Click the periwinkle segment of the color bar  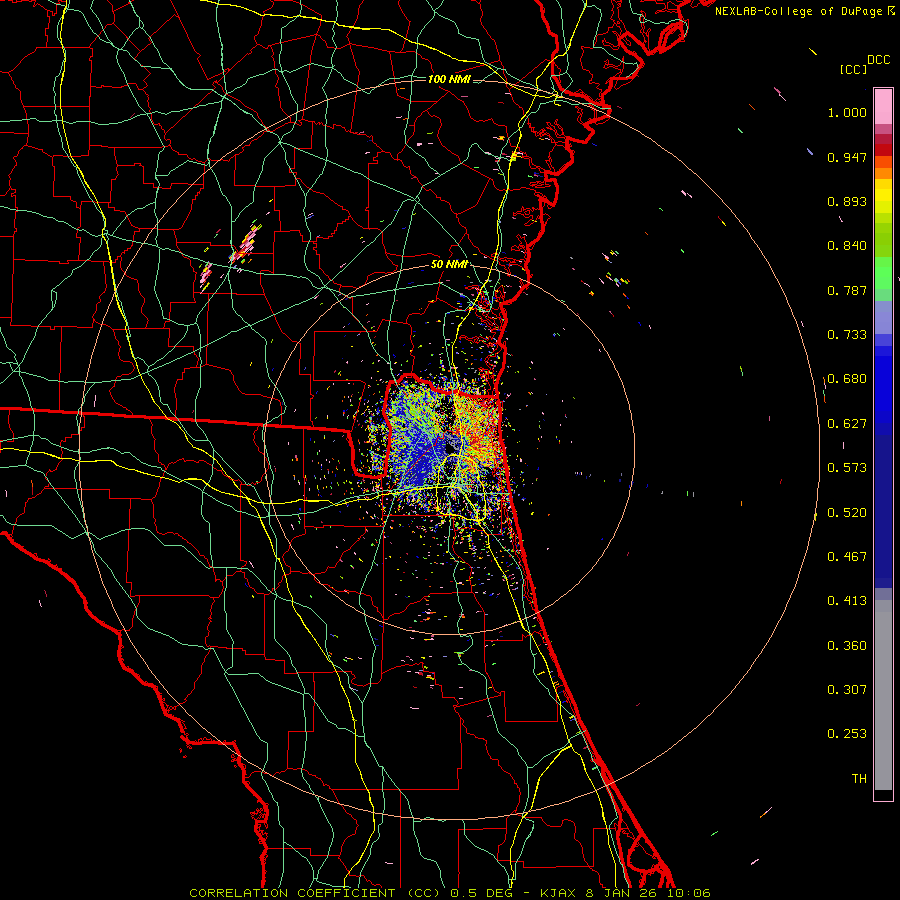pos(883,317)
